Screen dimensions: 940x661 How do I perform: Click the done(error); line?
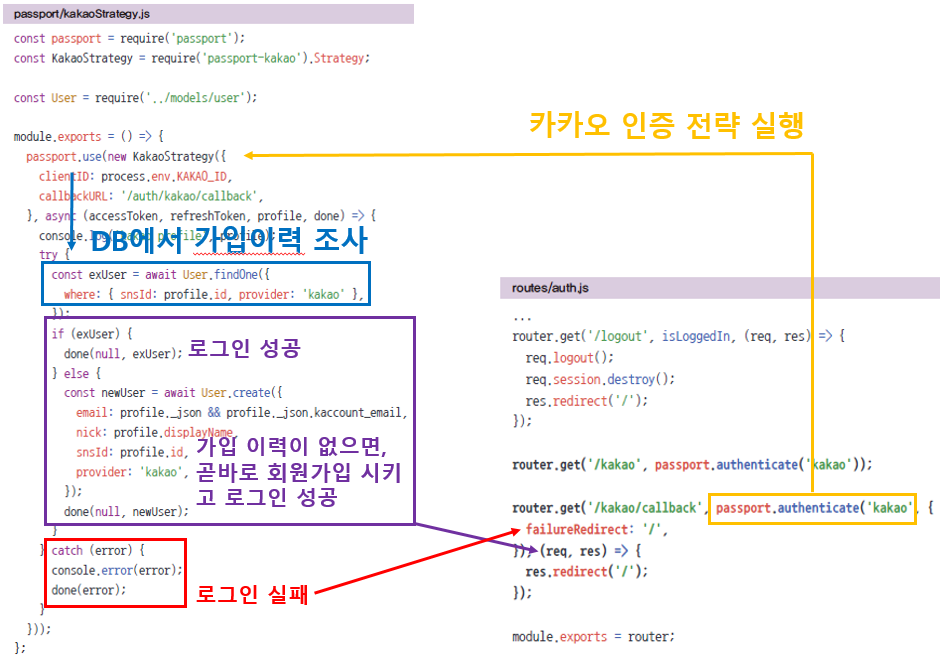[x=89, y=590]
